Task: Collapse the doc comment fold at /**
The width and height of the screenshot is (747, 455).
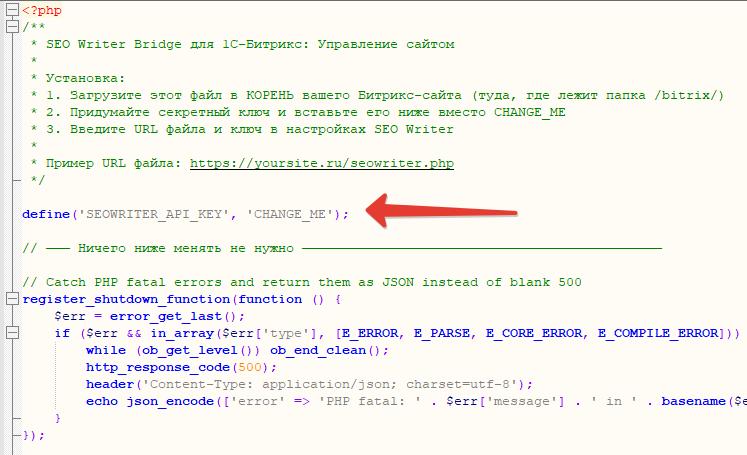Action: click(12, 27)
